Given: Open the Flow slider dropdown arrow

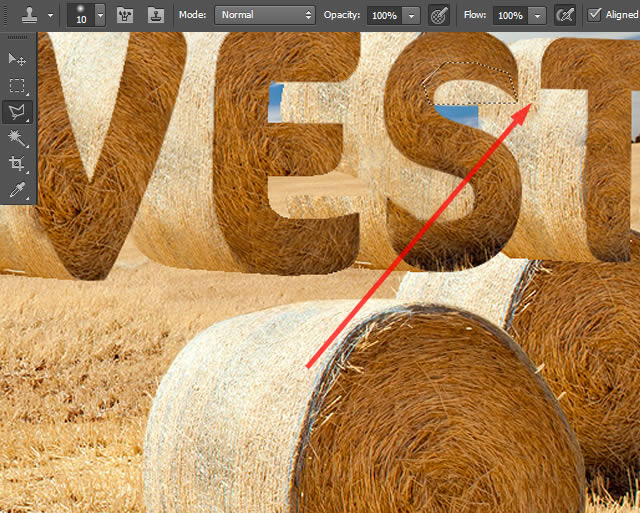Looking at the screenshot, I should click(x=537, y=16).
